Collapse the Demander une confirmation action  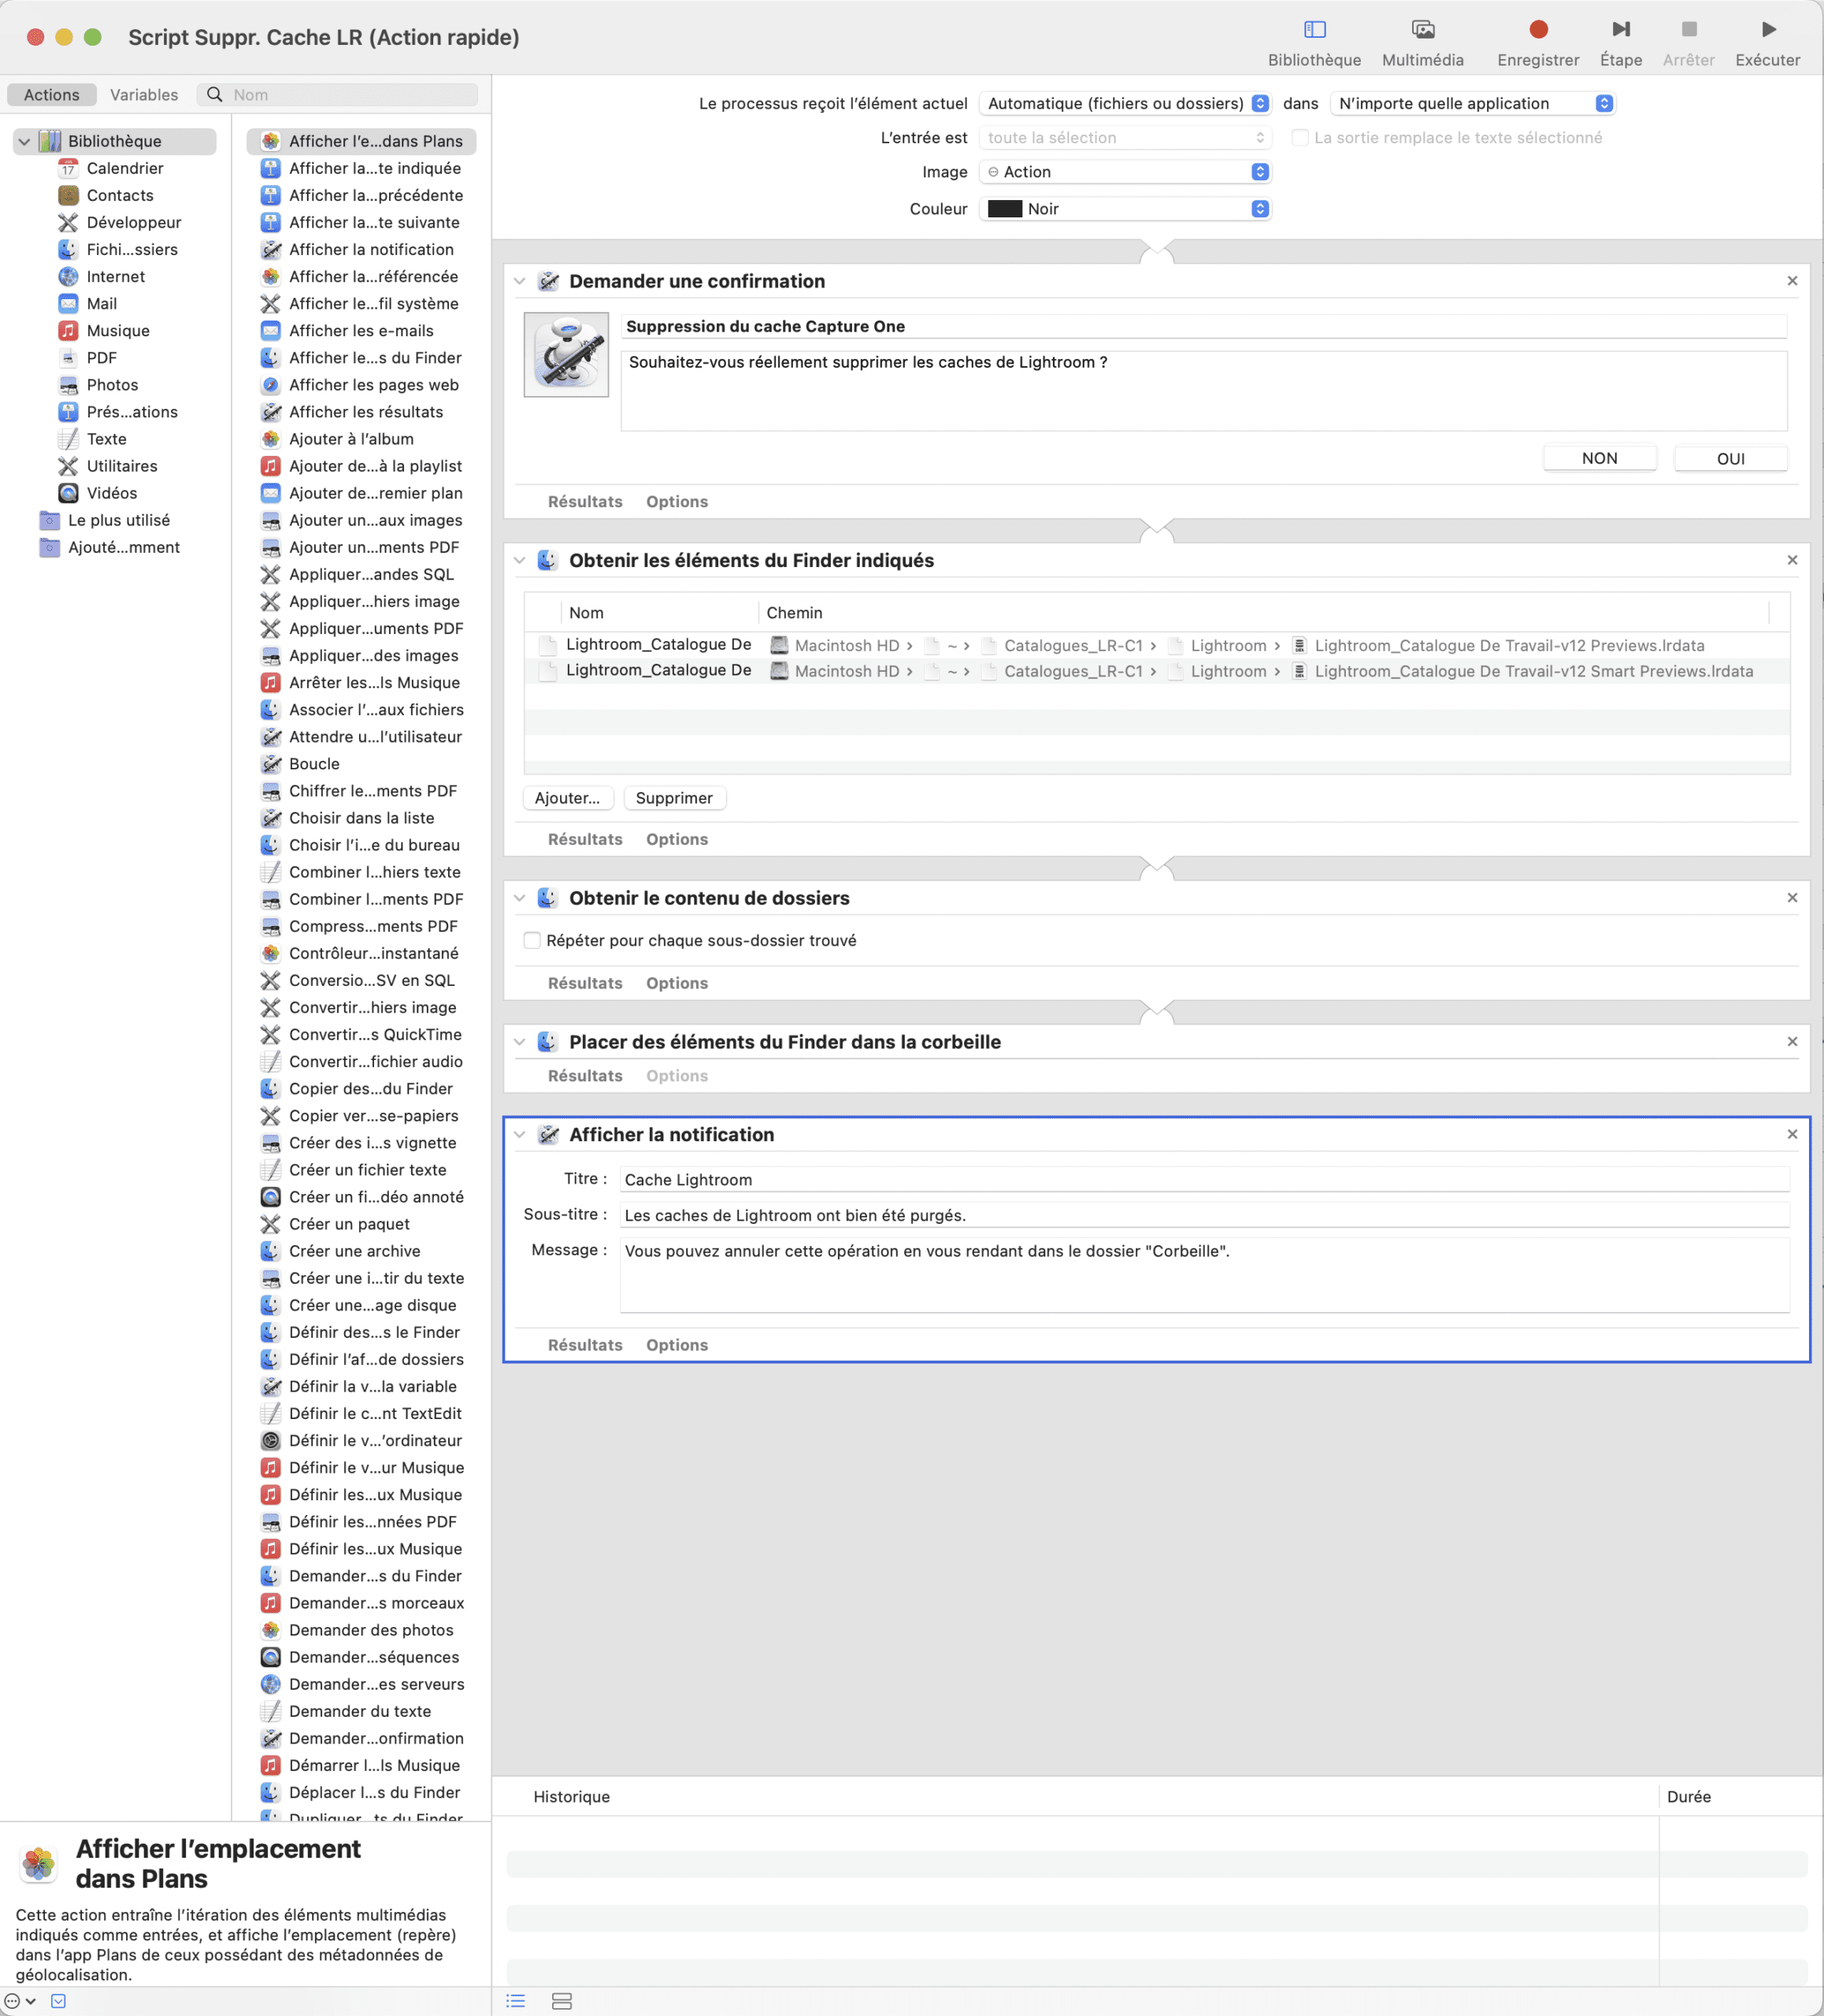click(x=519, y=282)
